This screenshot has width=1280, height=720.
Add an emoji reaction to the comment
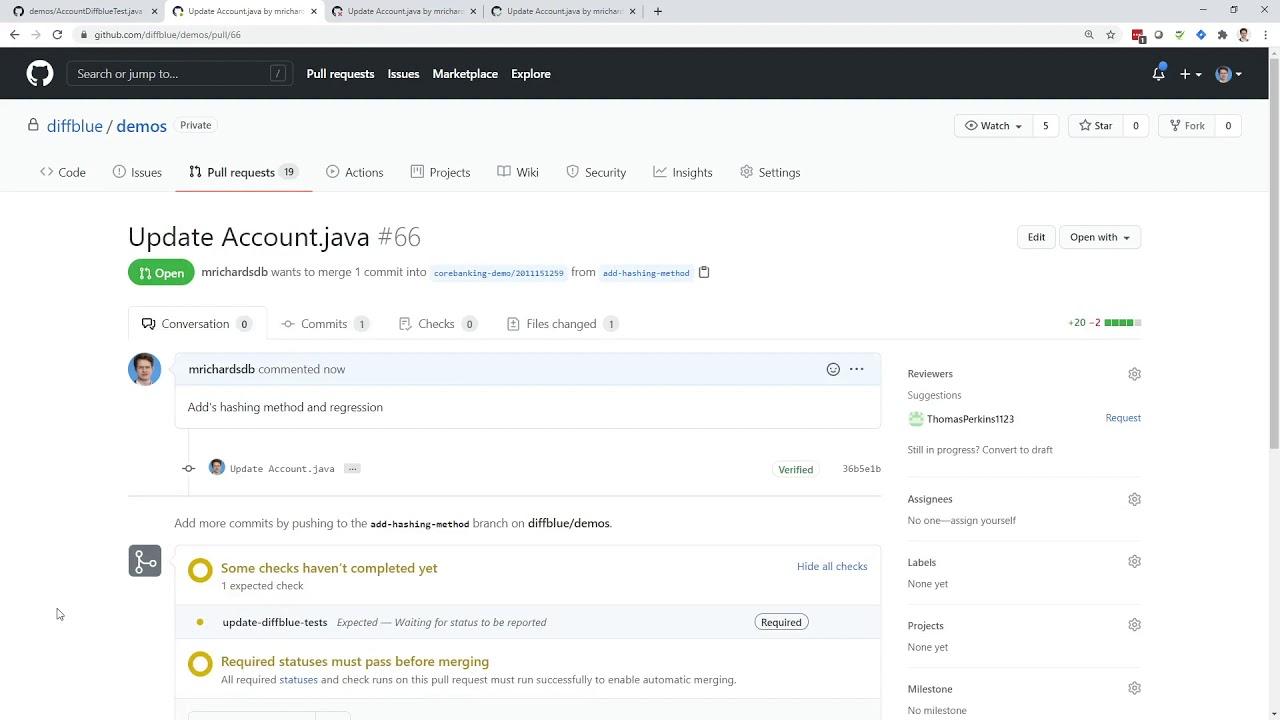point(833,369)
